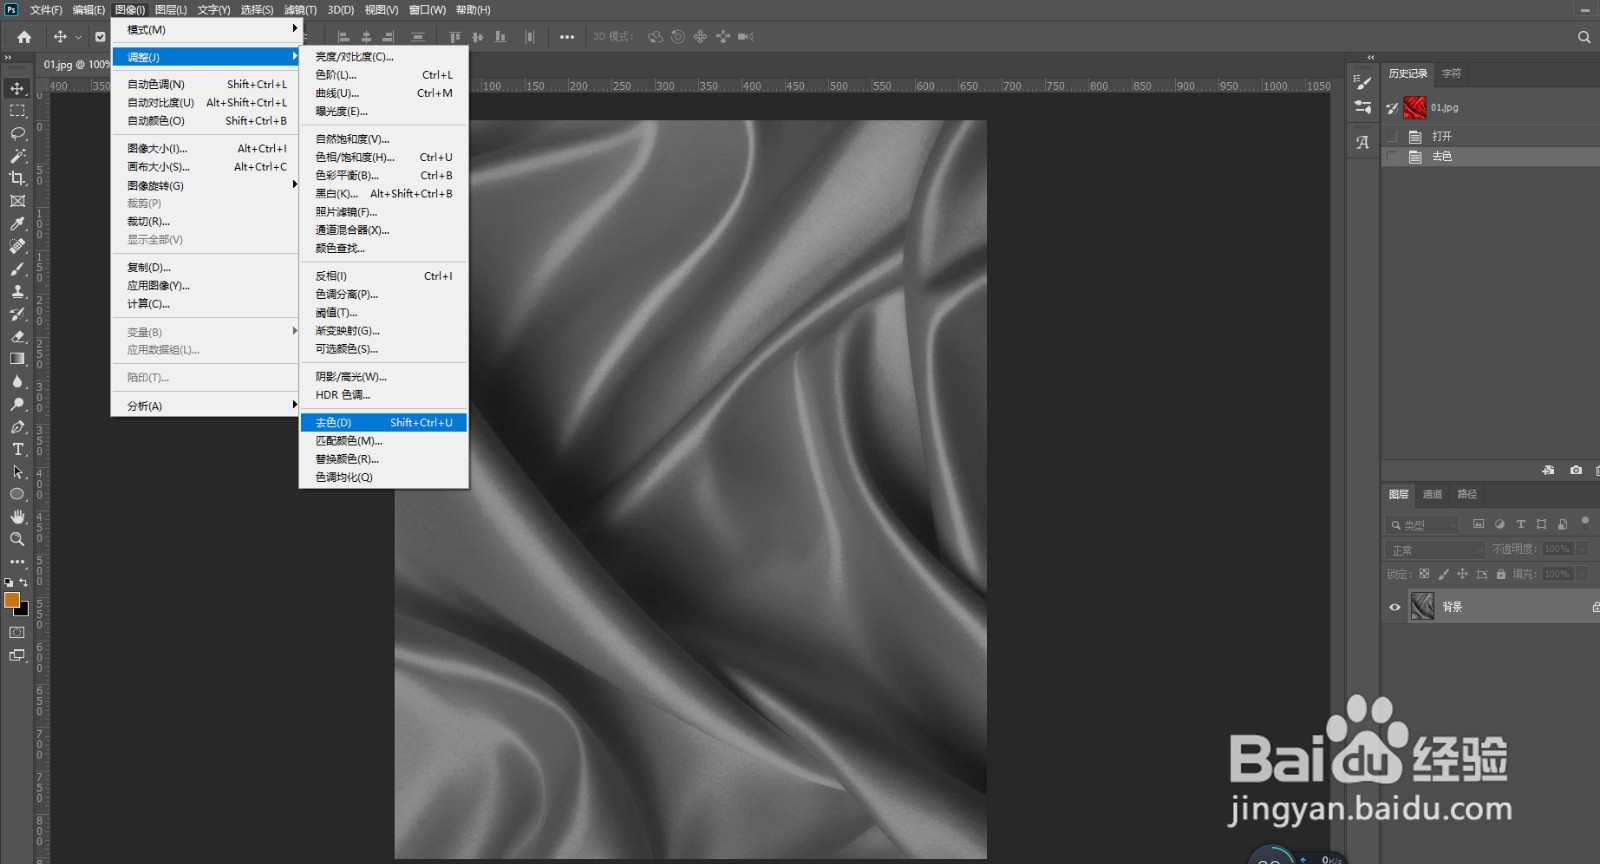Switch to the 通道 tab
The width and height of the screenshot is (1600, 864).
(x=1432, y=494)
